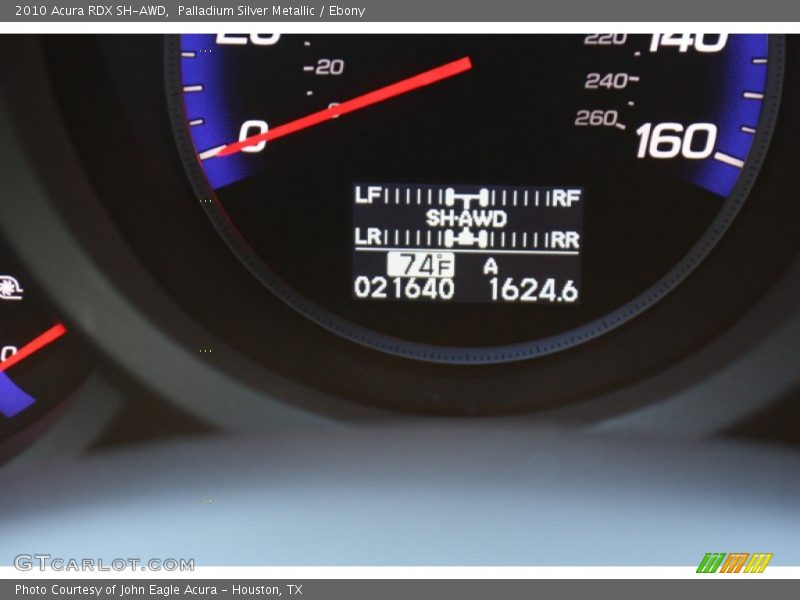Select the 74°F outside temperature box
The image size is (800, 600).
pyautogui.click(x=420, y=265)
